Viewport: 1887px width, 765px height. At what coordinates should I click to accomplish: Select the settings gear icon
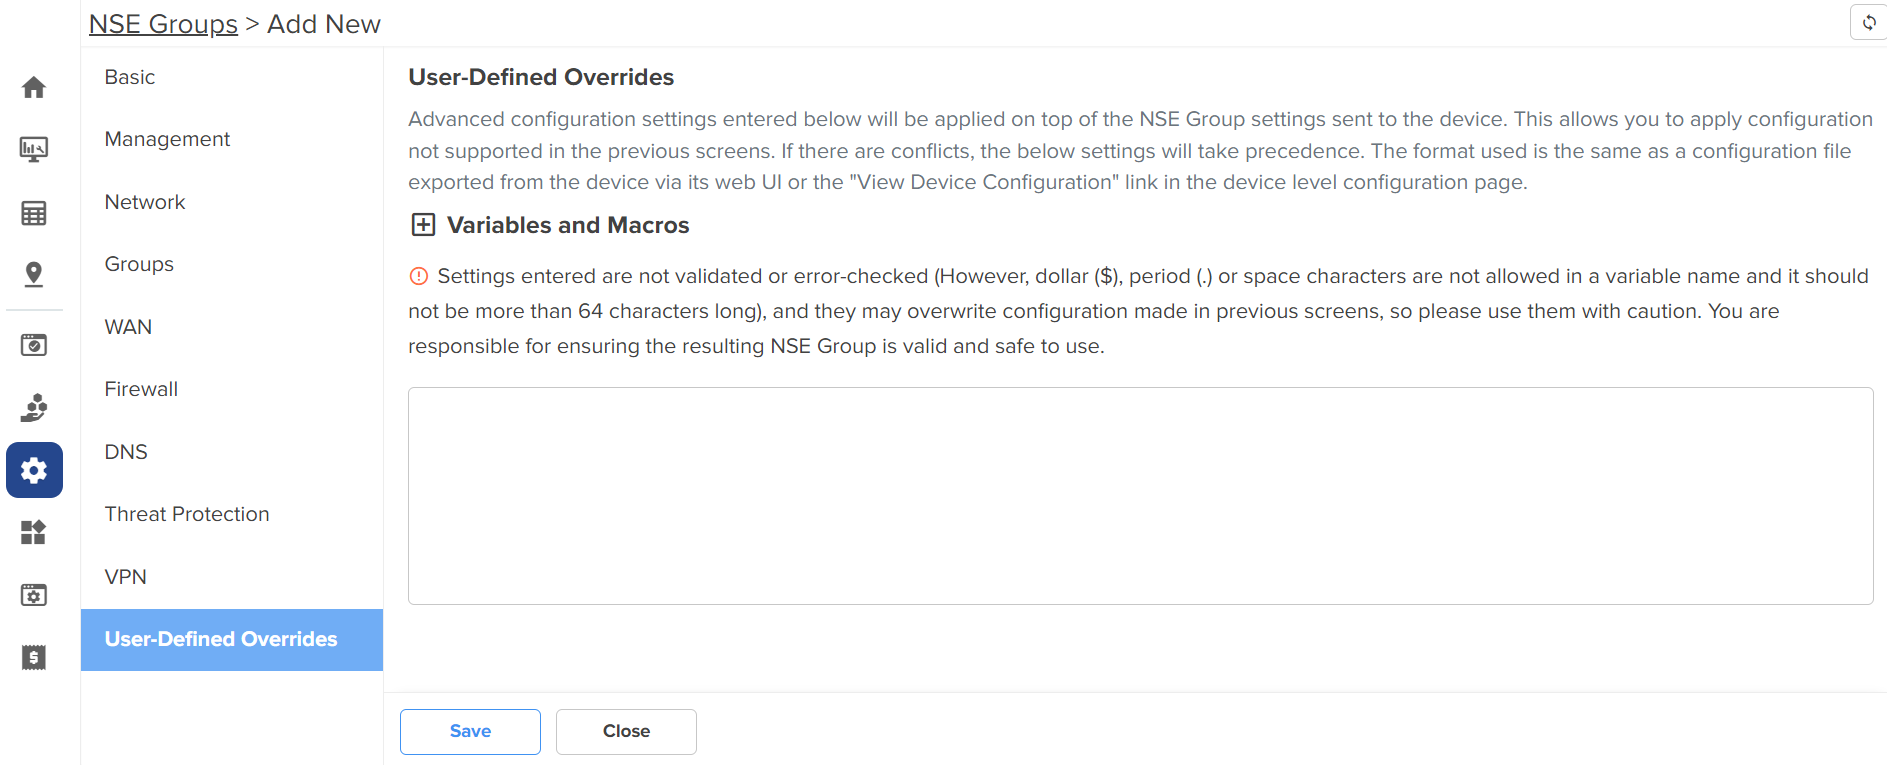(34, 470)
